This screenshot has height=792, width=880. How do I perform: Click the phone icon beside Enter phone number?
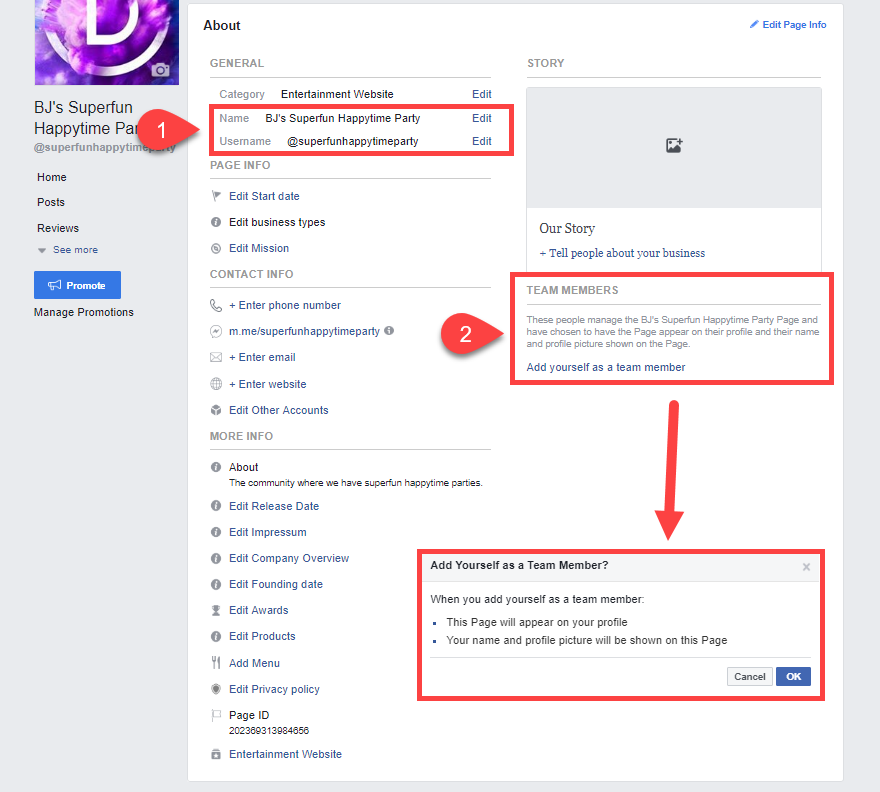(214, 305)
